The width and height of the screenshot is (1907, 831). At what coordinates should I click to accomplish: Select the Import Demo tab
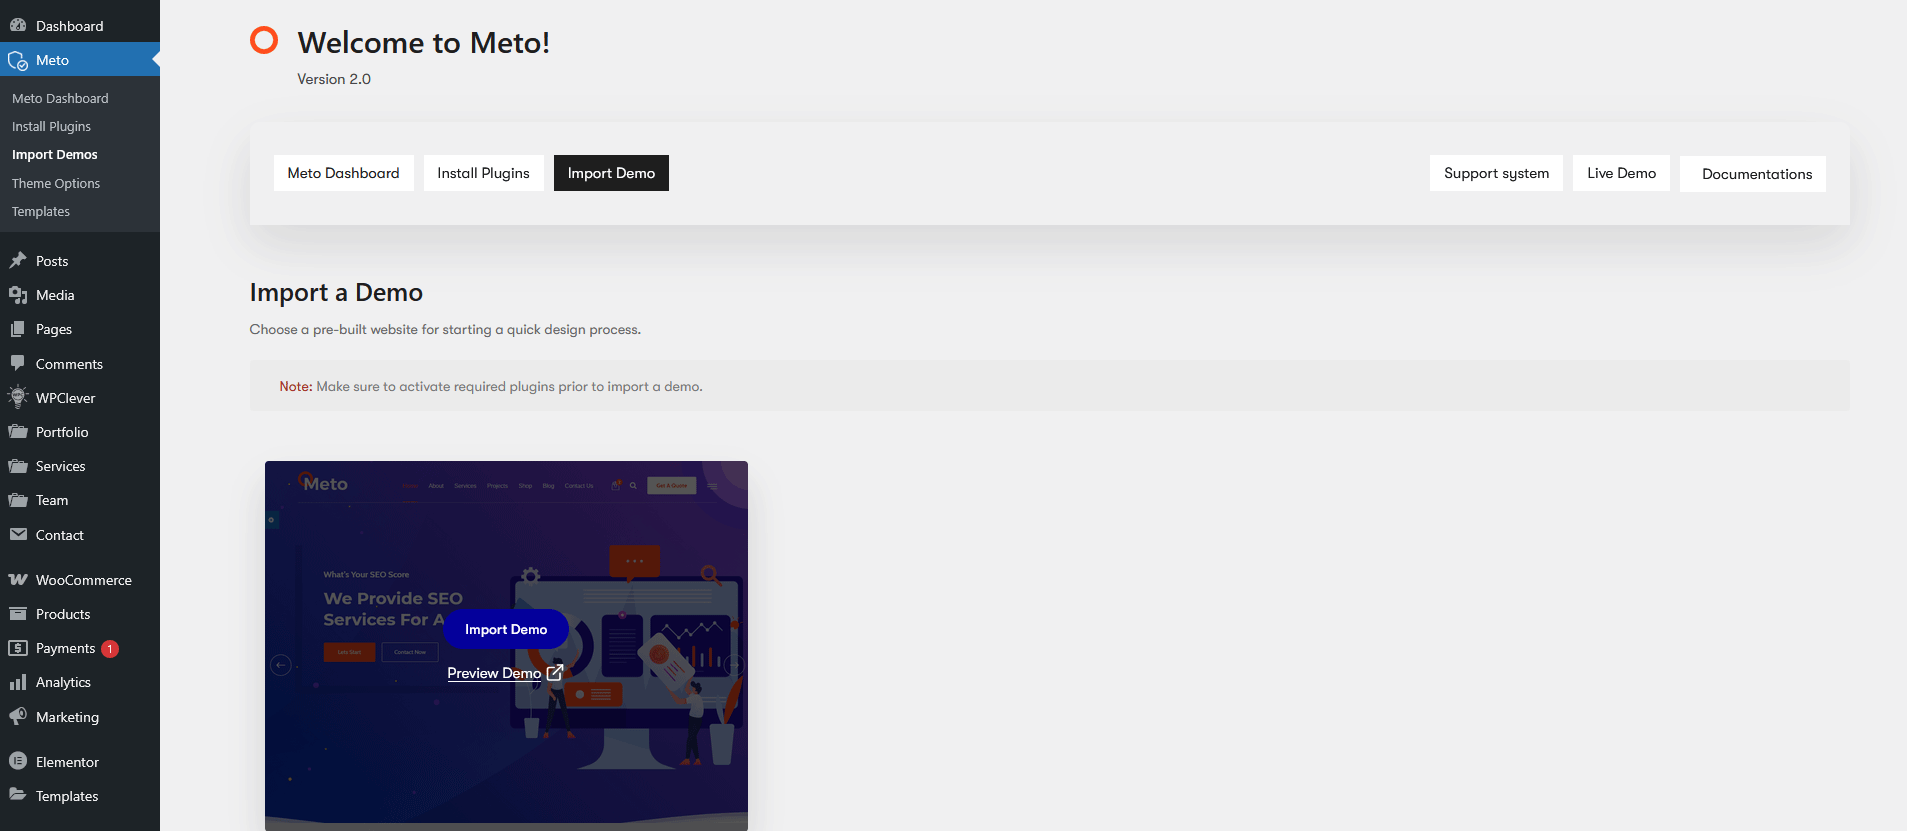coord(611,173)
